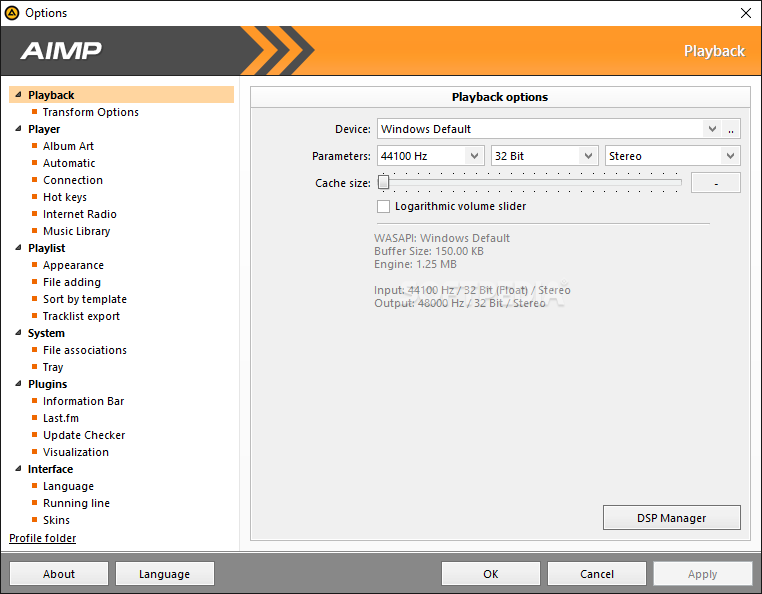Collapse the Playback tree section
Viewport: 762px width, 594px height.
18,95
